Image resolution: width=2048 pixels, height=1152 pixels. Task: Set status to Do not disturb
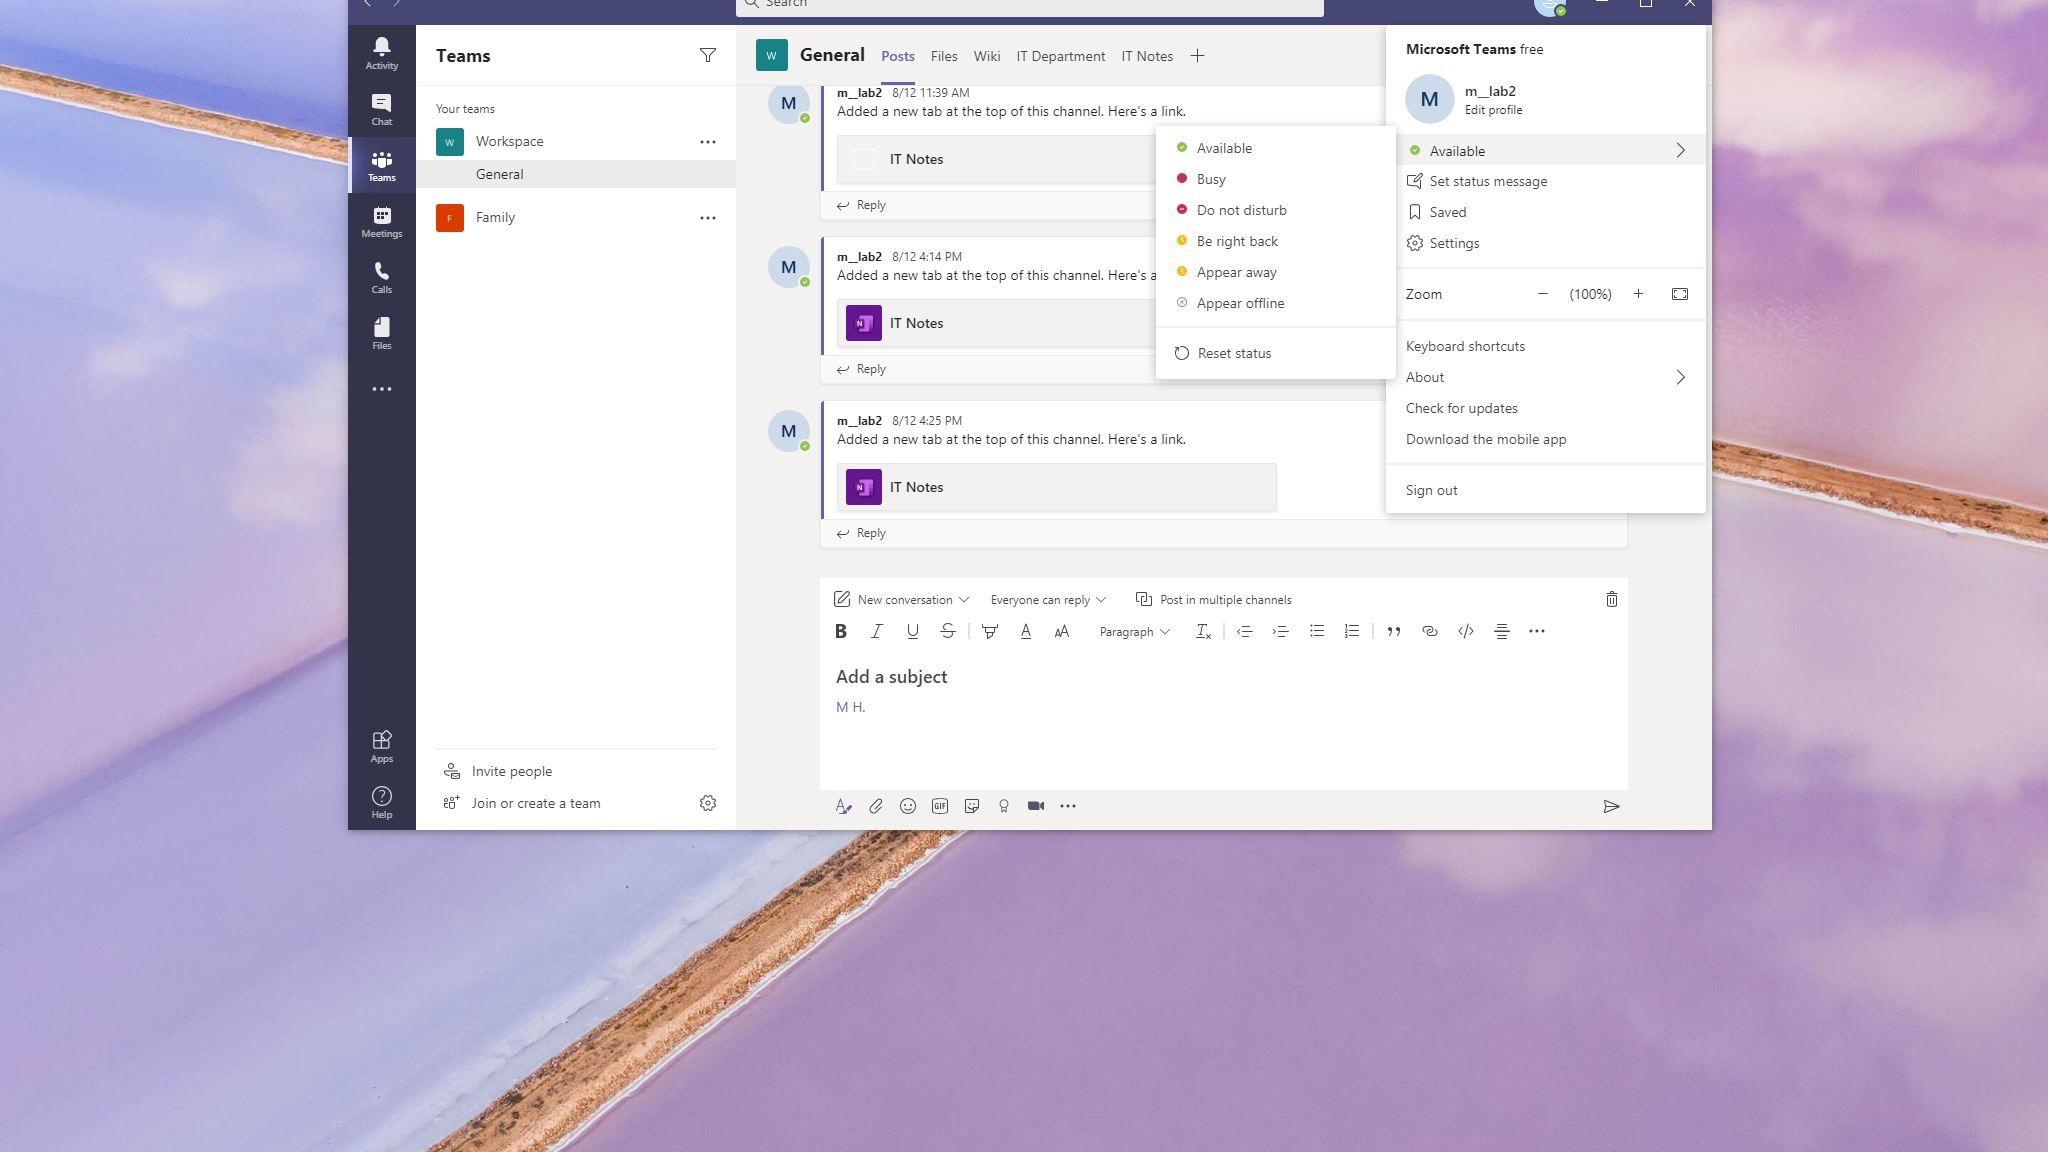1240,210
